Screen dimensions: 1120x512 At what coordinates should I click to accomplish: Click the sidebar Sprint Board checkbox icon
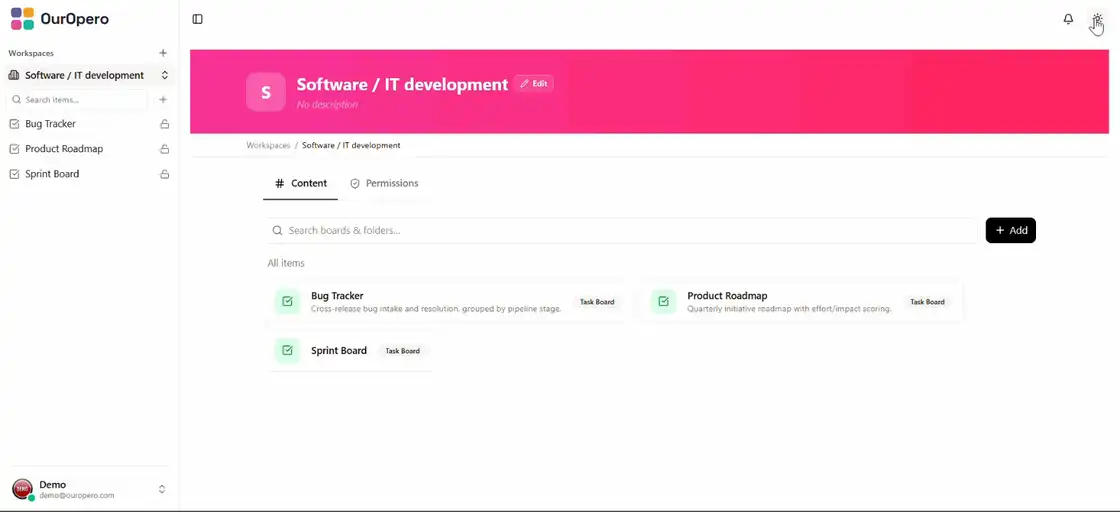(x=14, y=174)
